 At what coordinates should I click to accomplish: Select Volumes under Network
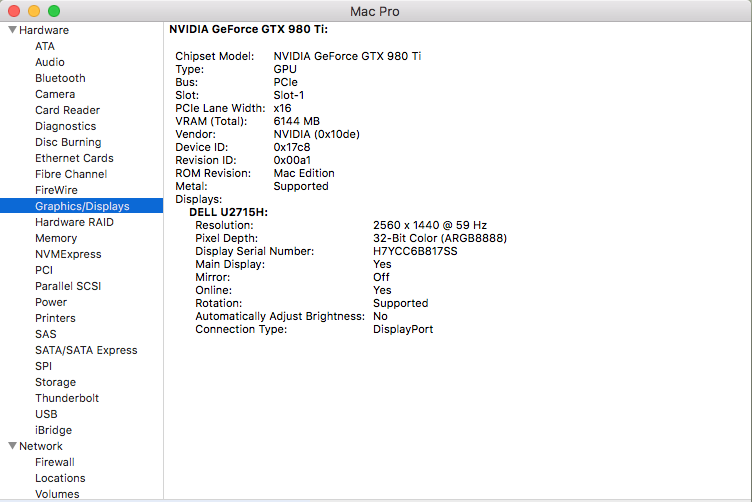57,494
